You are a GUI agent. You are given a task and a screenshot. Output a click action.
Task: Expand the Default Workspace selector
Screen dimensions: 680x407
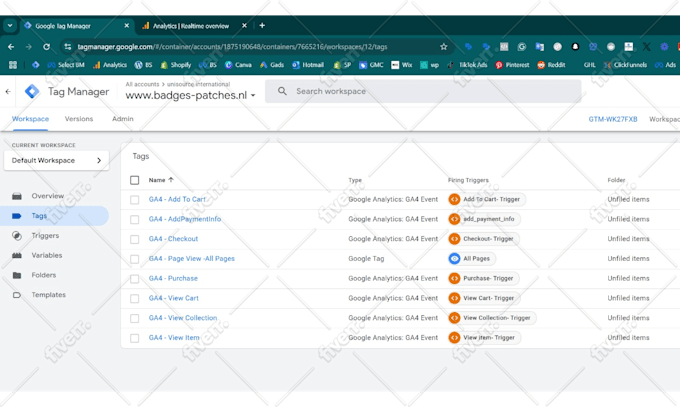point(56,160)
